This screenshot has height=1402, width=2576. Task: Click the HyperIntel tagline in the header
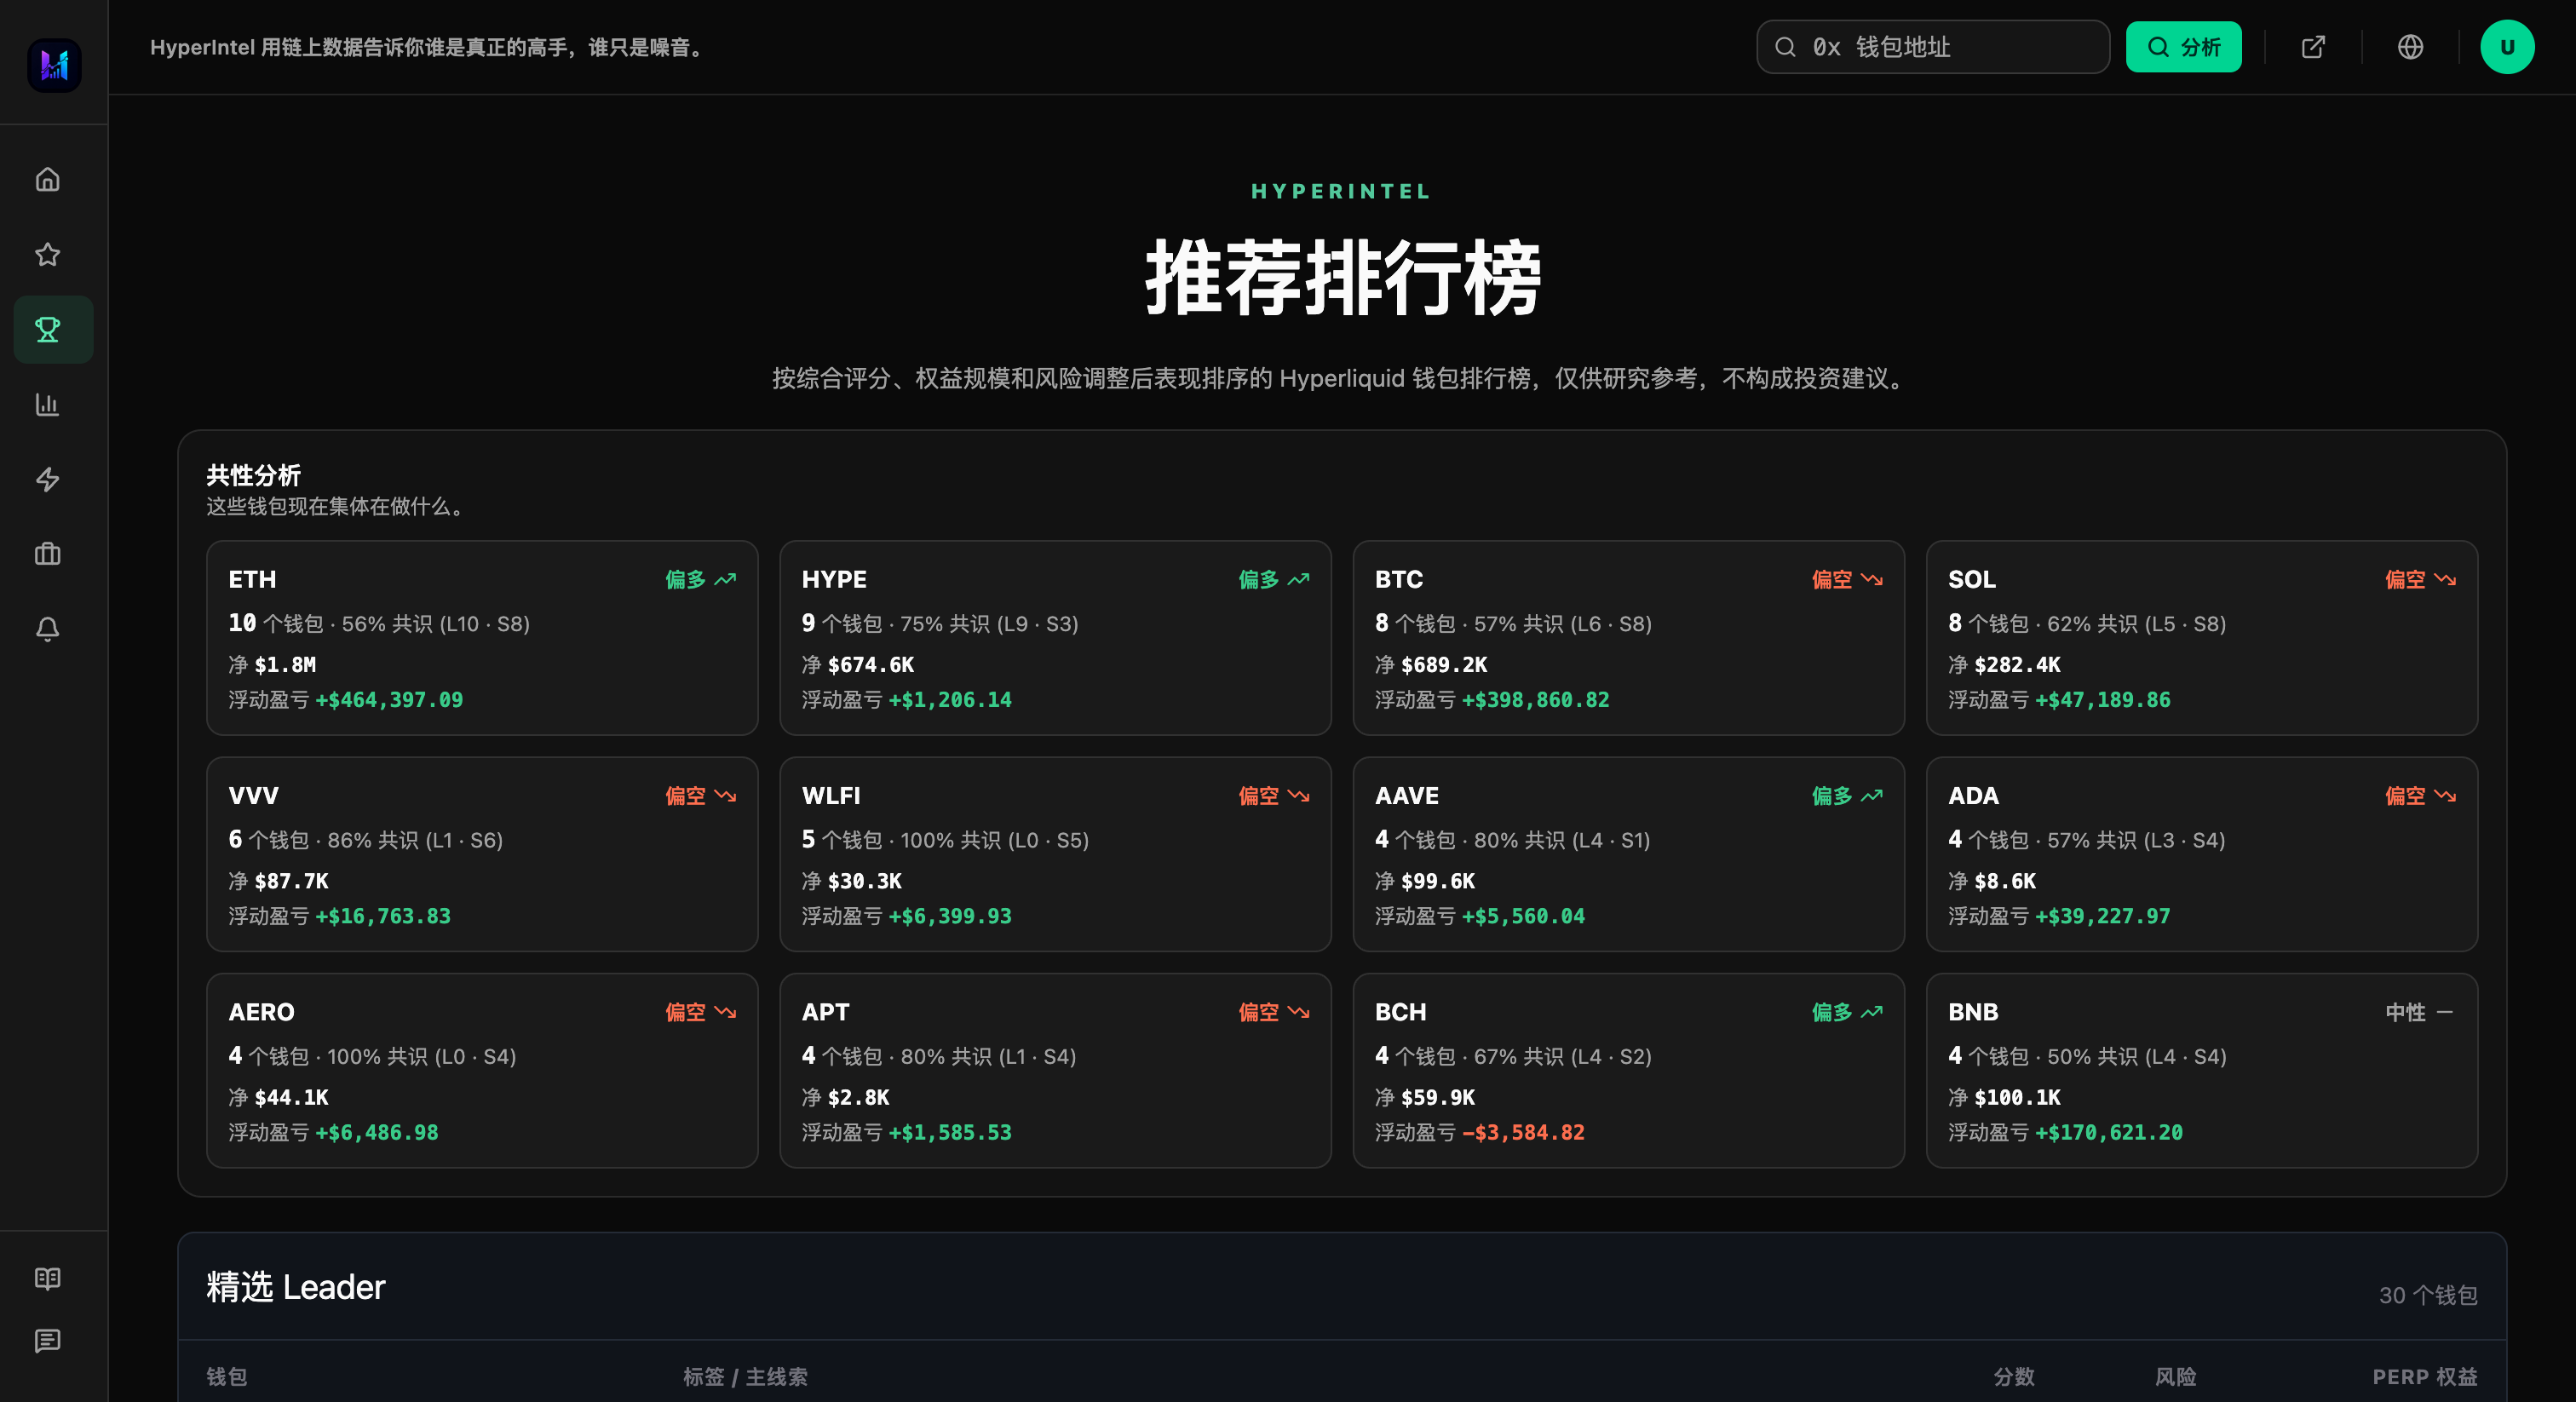pos(428,47)
